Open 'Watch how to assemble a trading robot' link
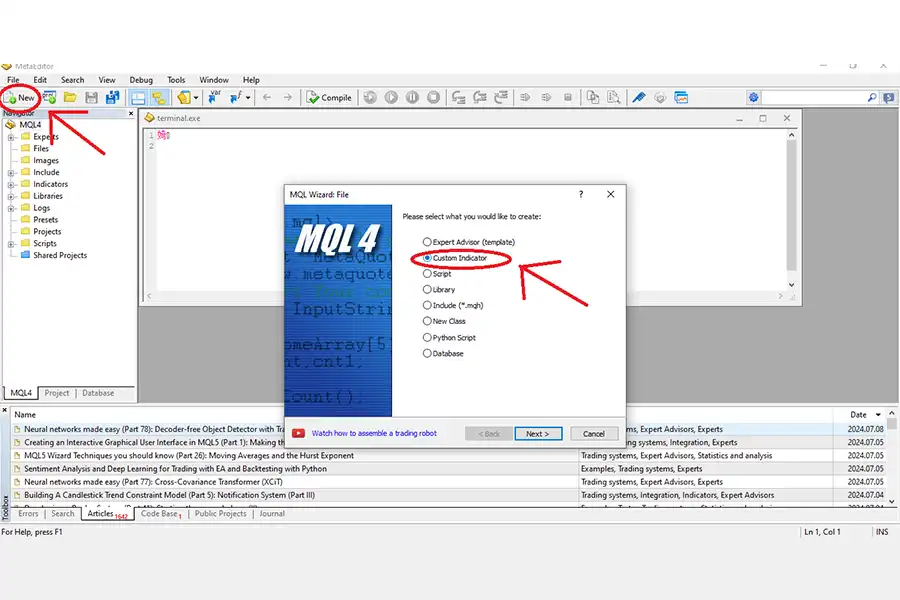The height and width of the screenshot is (600, 900). pyautogui.click(x=374, y=433)
